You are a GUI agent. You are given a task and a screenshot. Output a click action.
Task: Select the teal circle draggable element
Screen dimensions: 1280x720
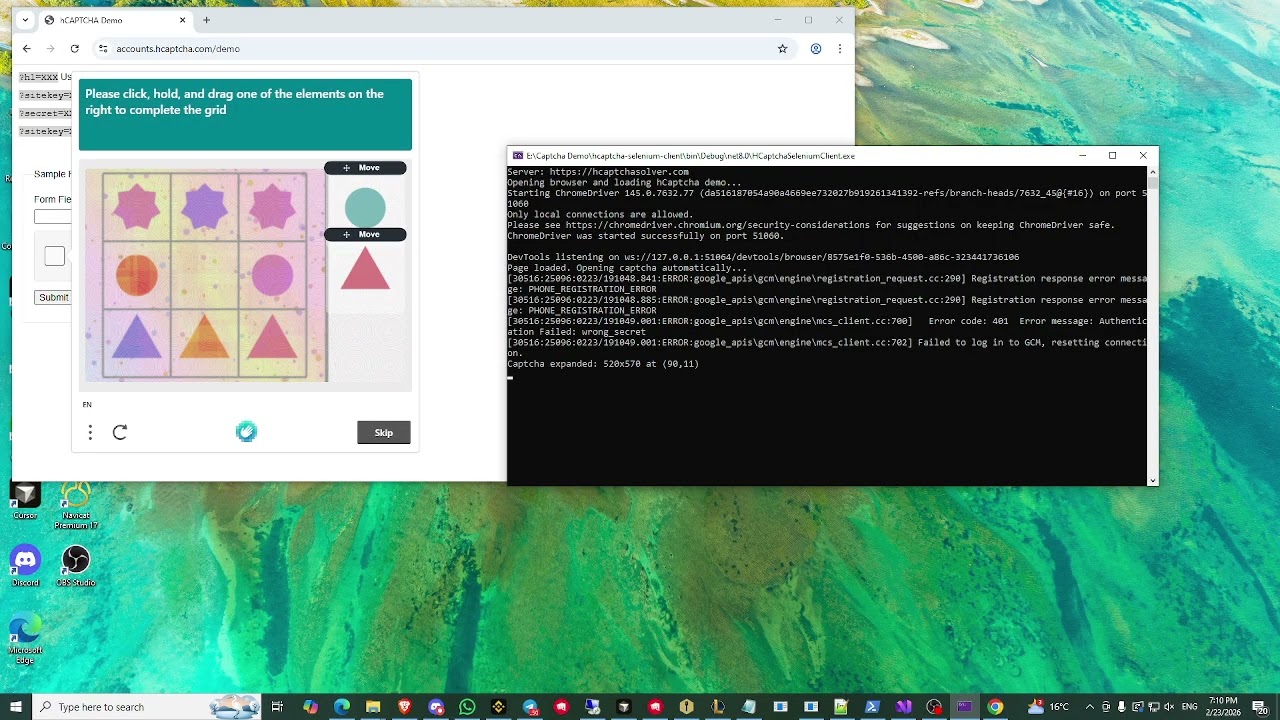click(x=365, y=207)
